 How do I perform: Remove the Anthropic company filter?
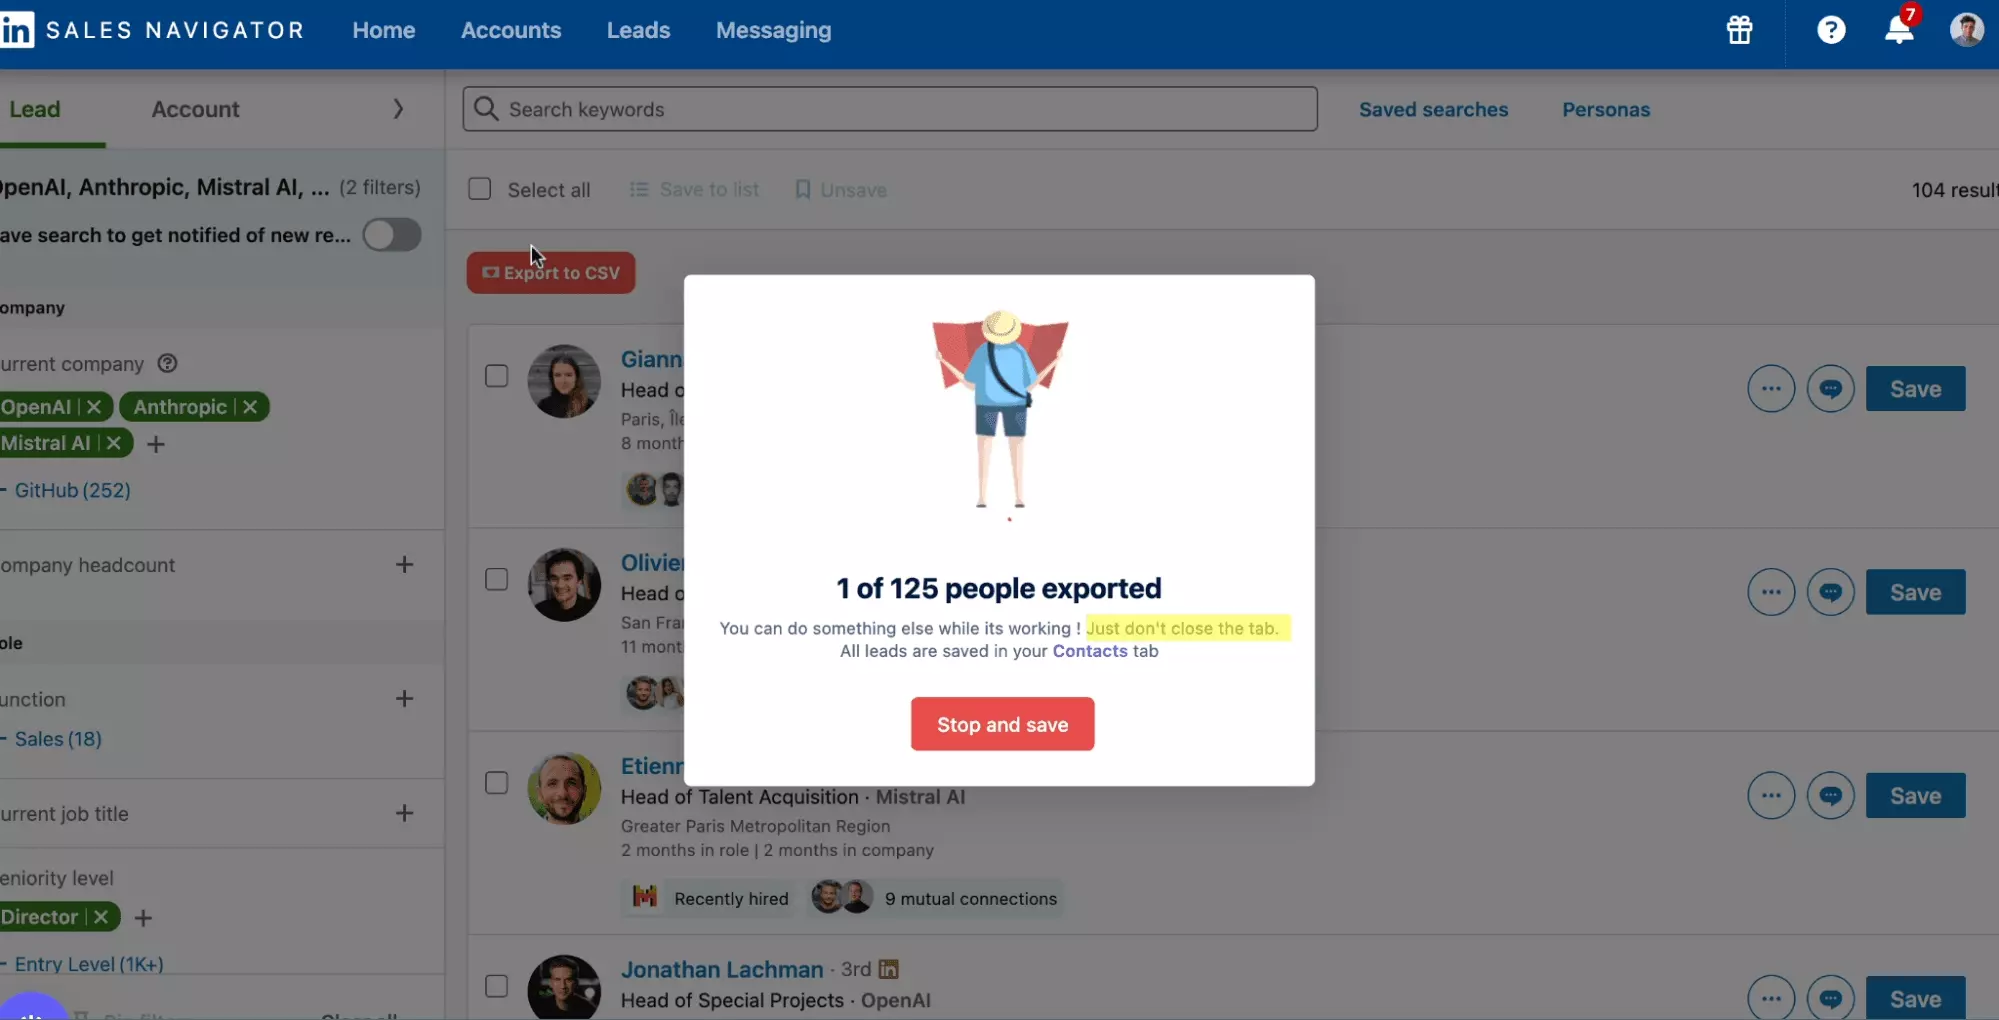250,407
